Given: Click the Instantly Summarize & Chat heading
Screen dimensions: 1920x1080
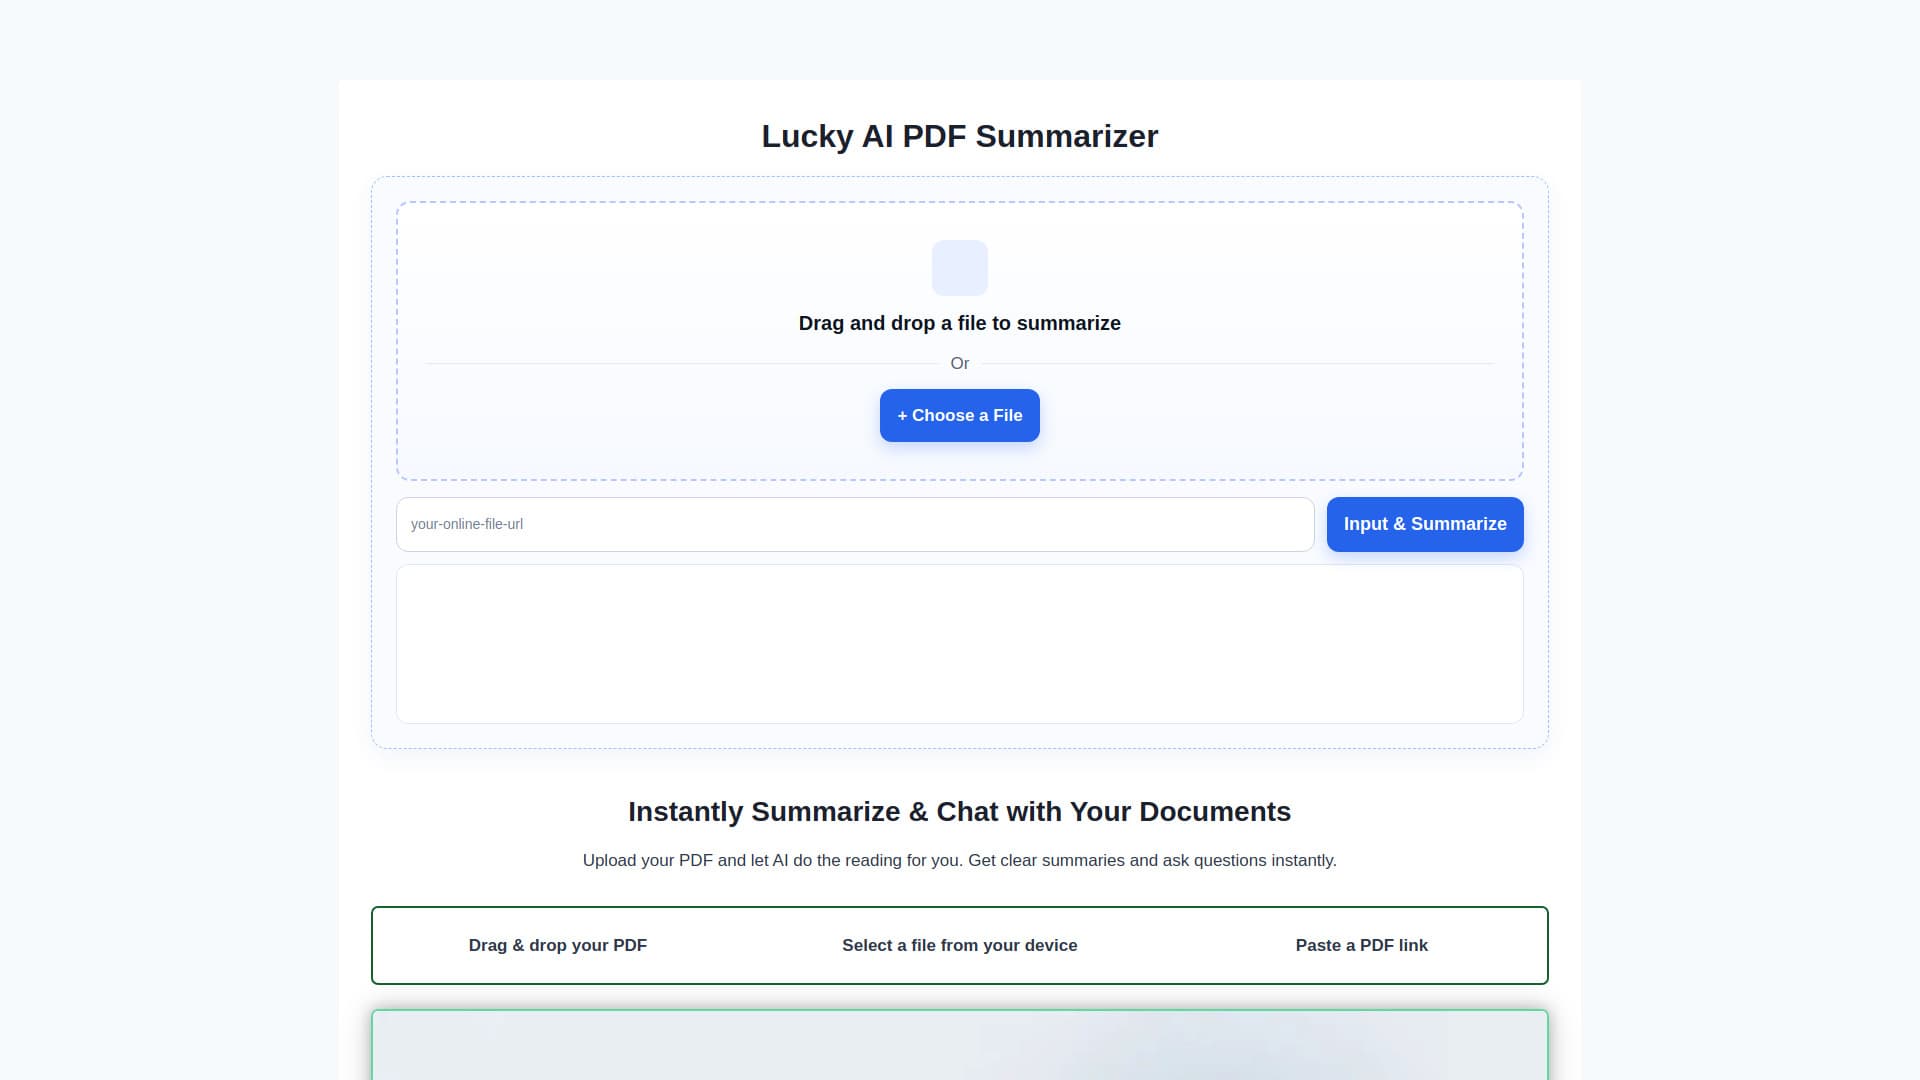Looking at the screenshot, I should coord(959,812).
